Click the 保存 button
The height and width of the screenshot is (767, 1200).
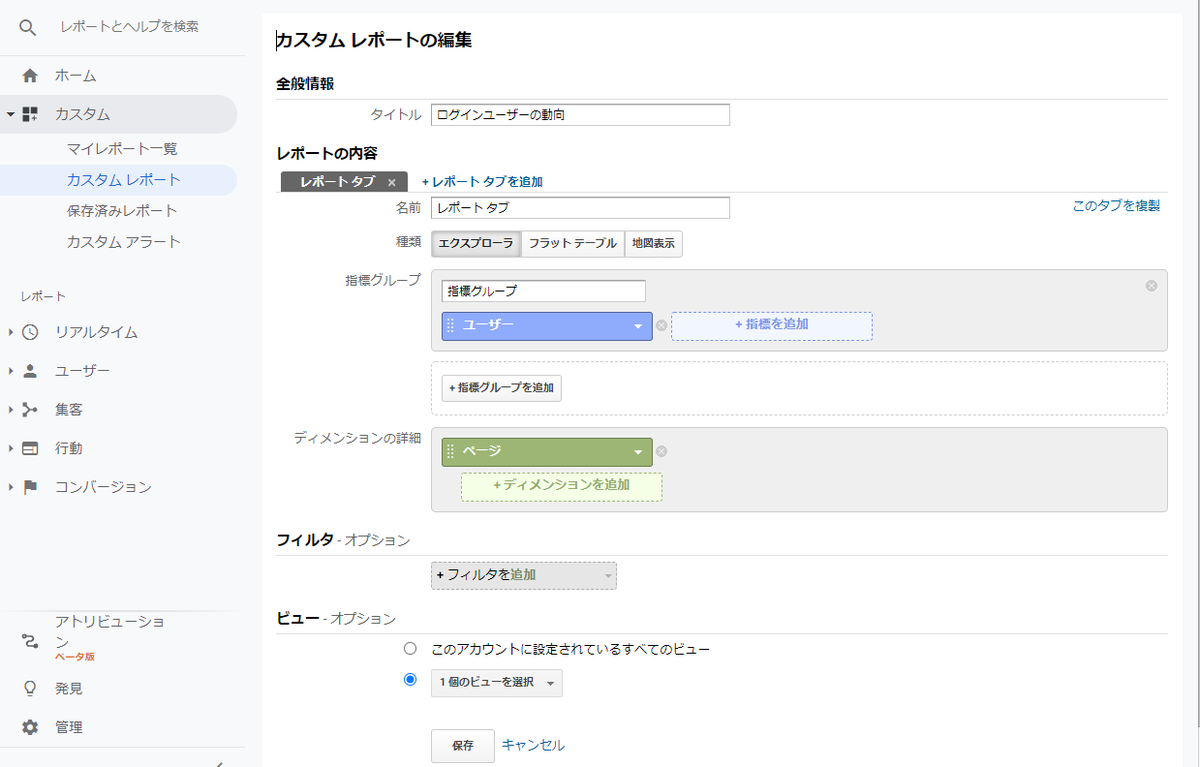tap(462, 745)
